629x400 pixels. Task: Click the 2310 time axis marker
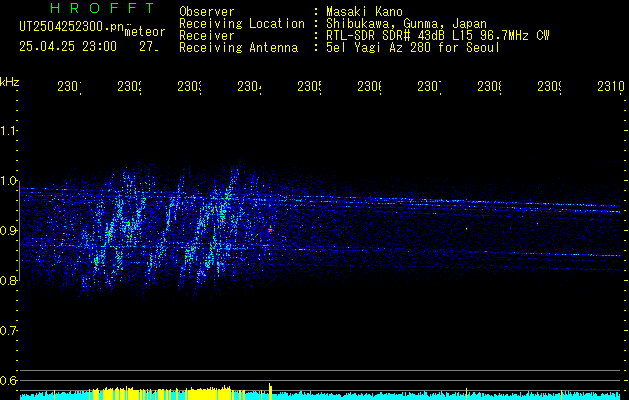611,87
